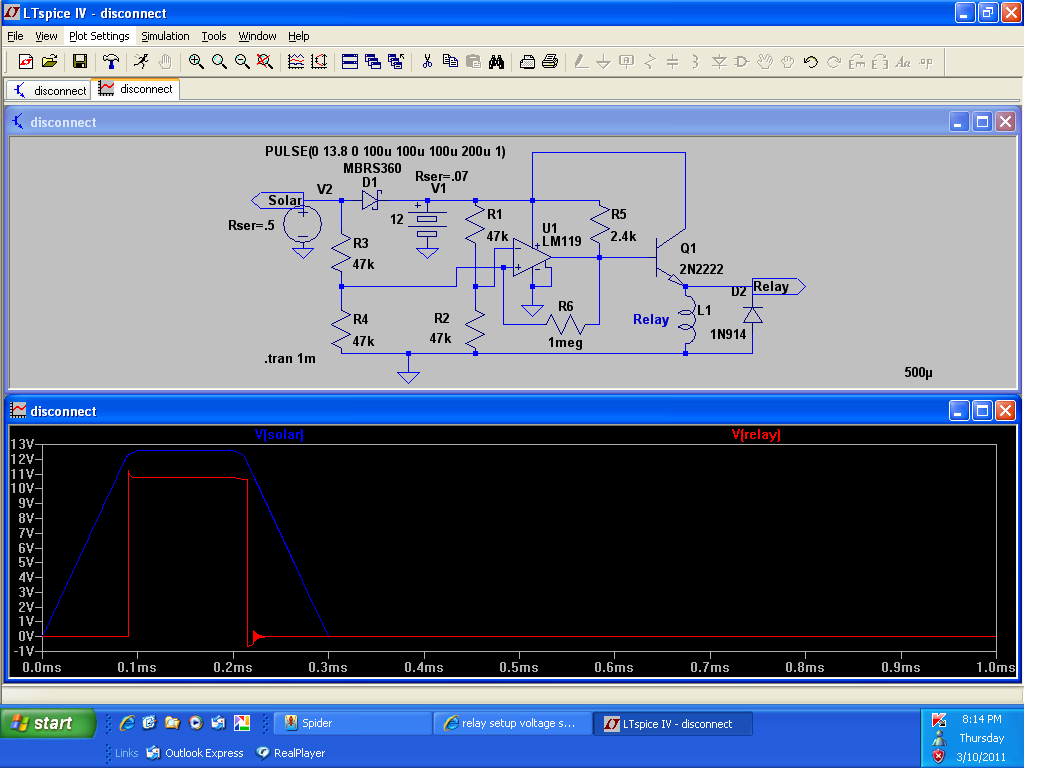1042x770 pixels.
Task: Select the Text 'Aa' tool
Action: 903,62
